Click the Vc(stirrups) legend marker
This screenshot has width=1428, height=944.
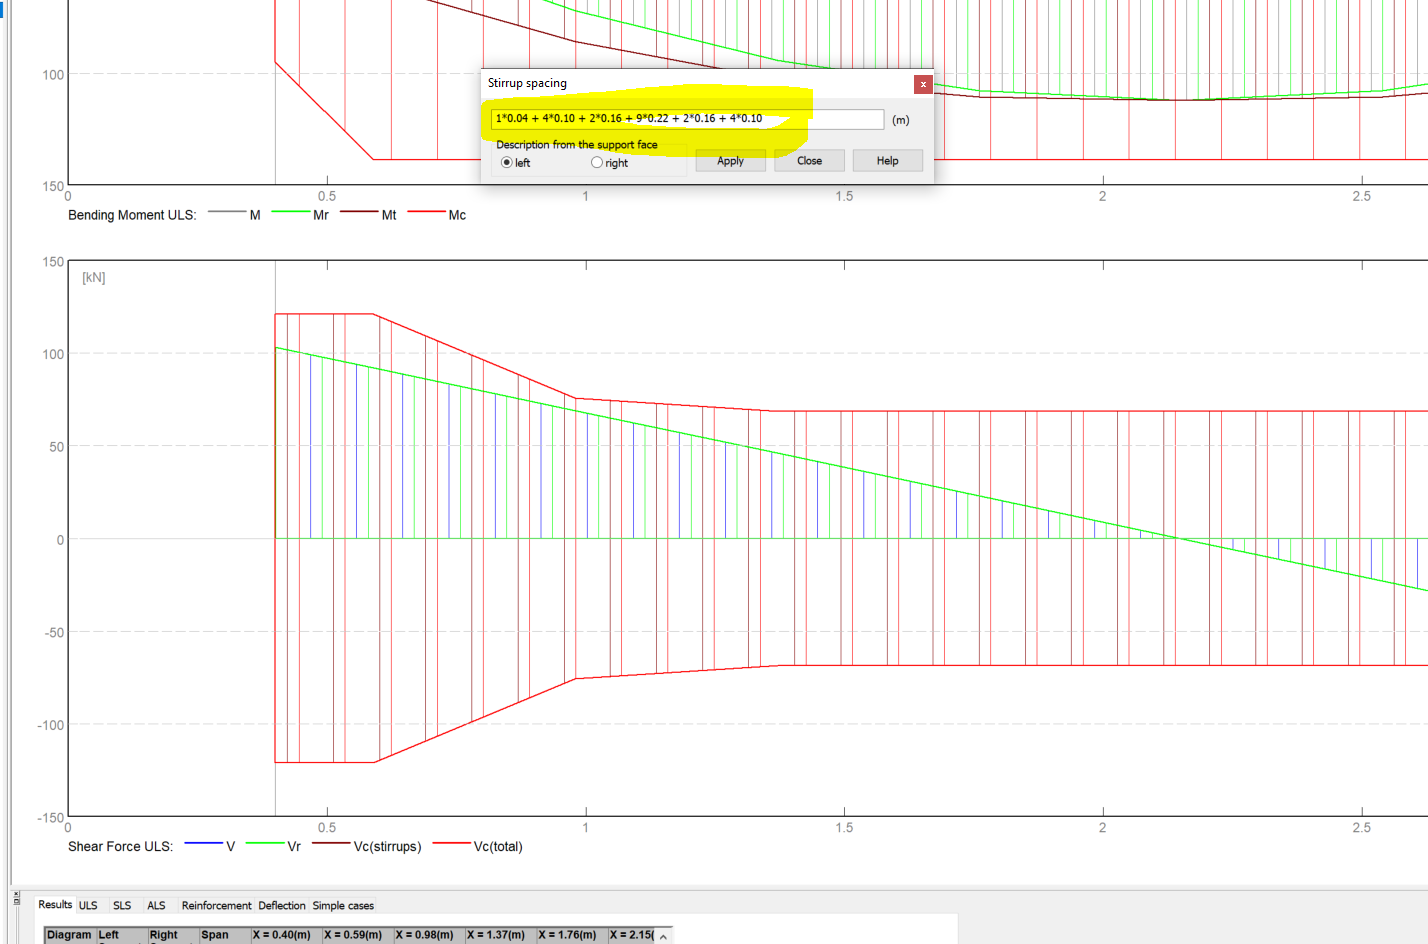click(331, 844)
